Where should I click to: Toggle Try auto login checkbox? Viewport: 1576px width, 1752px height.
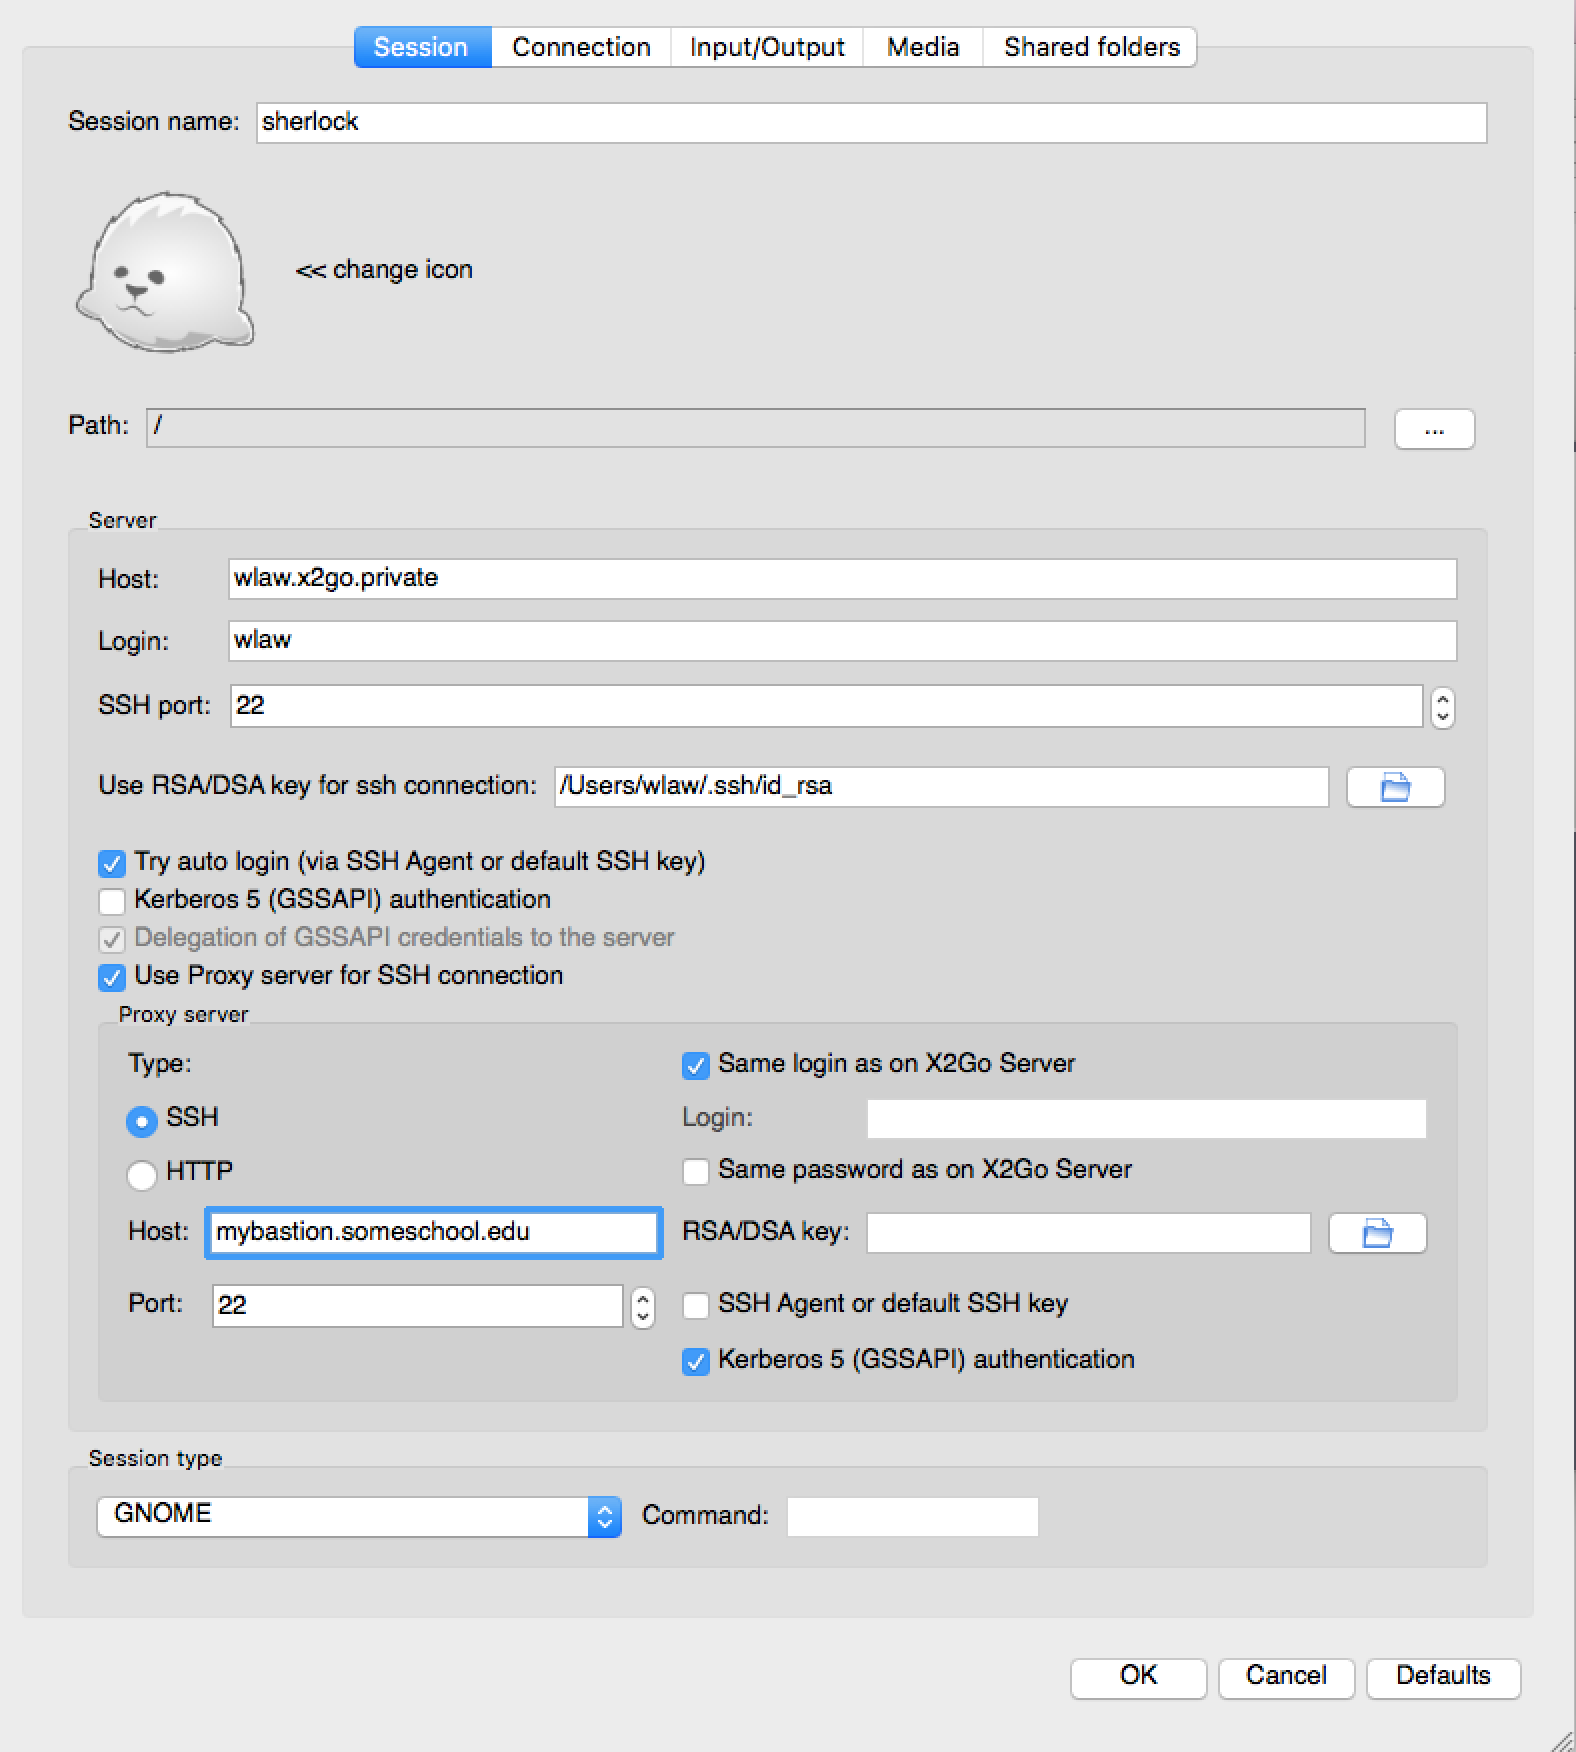click(x=112, y=862)
